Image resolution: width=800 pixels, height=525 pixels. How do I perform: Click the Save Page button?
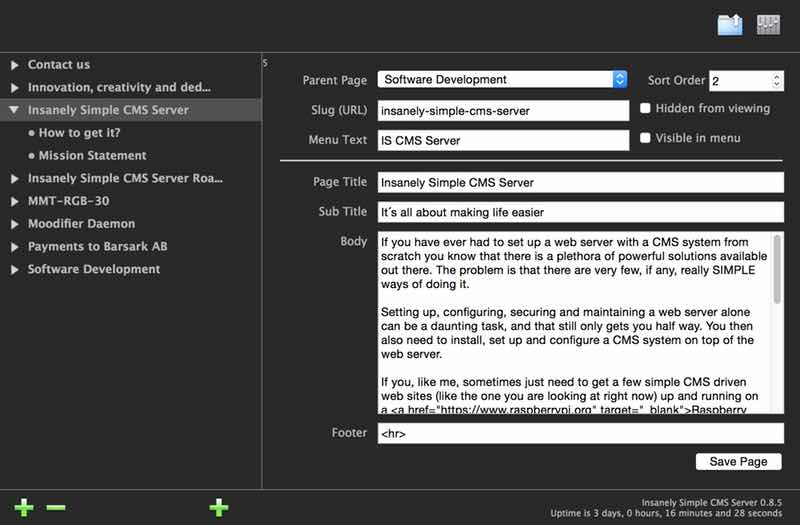(738, 462)
